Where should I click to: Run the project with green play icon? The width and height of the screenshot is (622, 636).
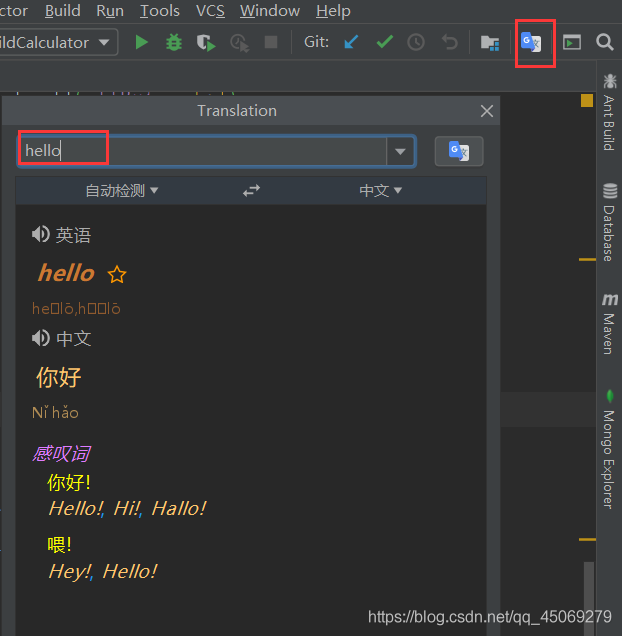pos(141,42)
